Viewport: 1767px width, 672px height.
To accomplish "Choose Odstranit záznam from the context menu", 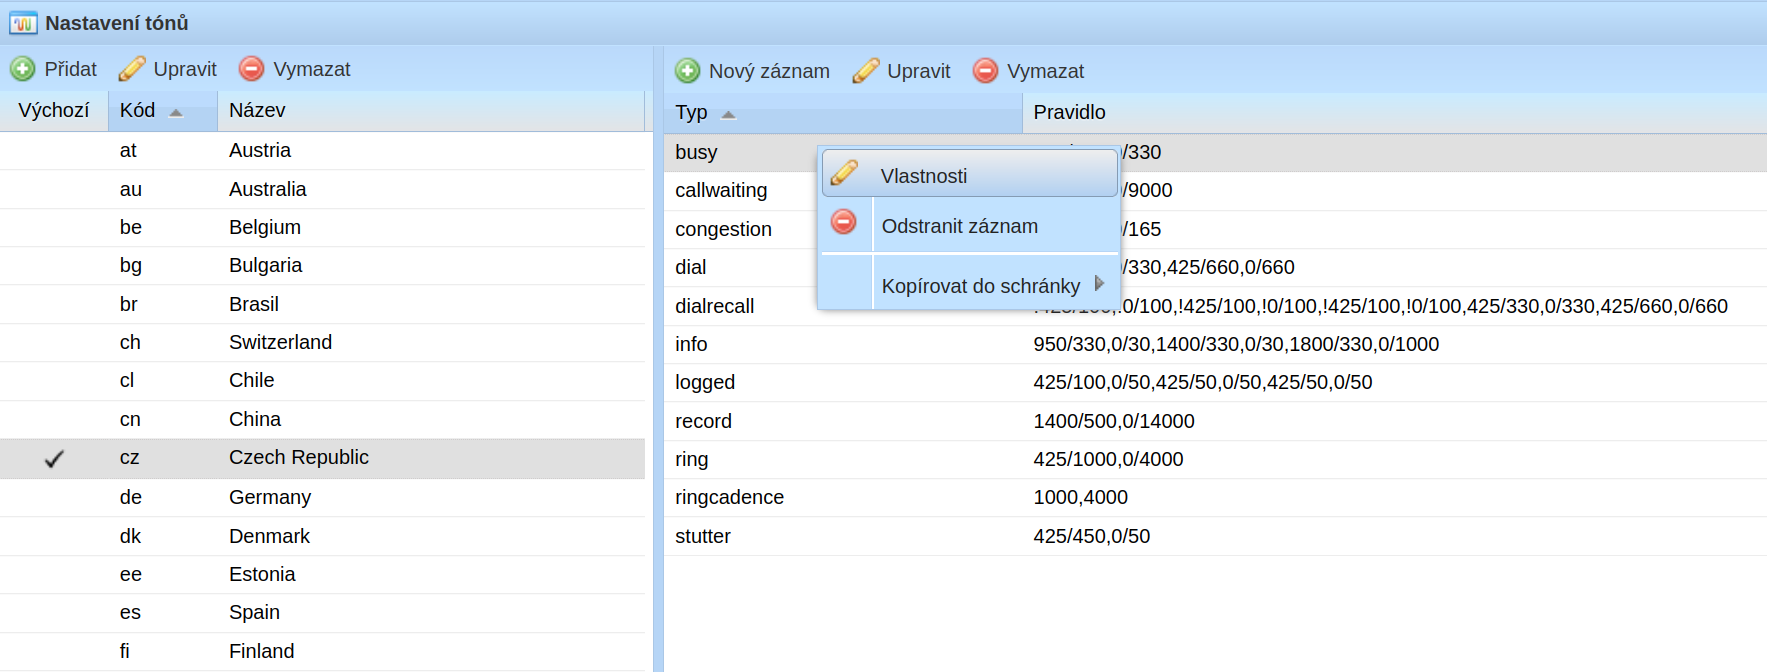I will (x=969, y=226).
